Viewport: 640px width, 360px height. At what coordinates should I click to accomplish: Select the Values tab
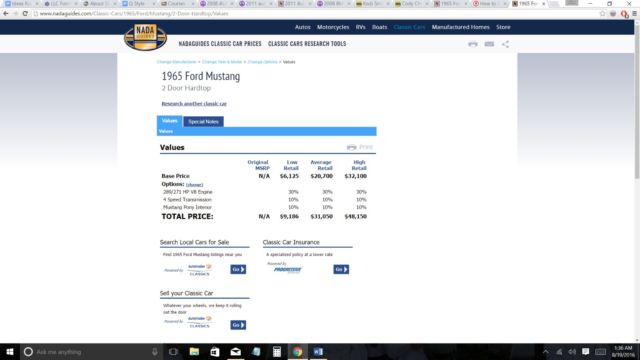pos(169,121)
